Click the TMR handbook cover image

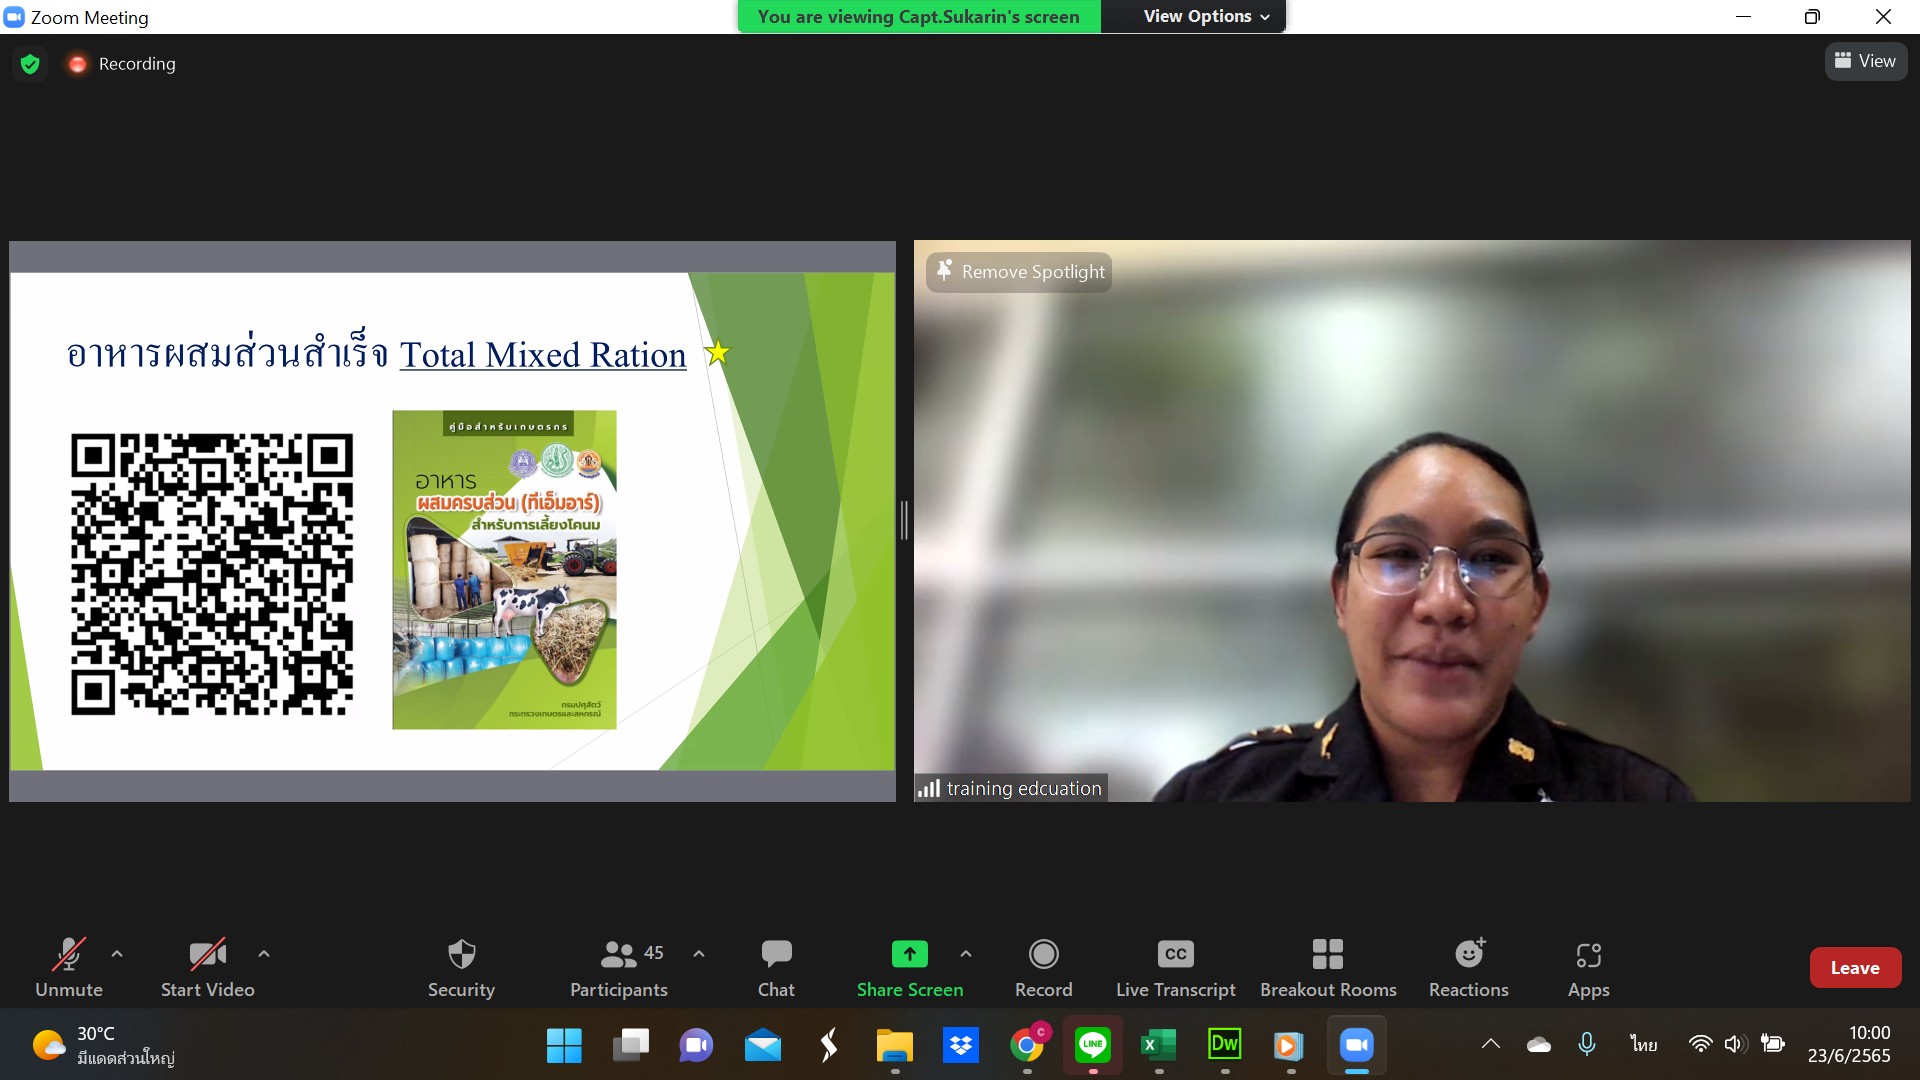[504, 569]
